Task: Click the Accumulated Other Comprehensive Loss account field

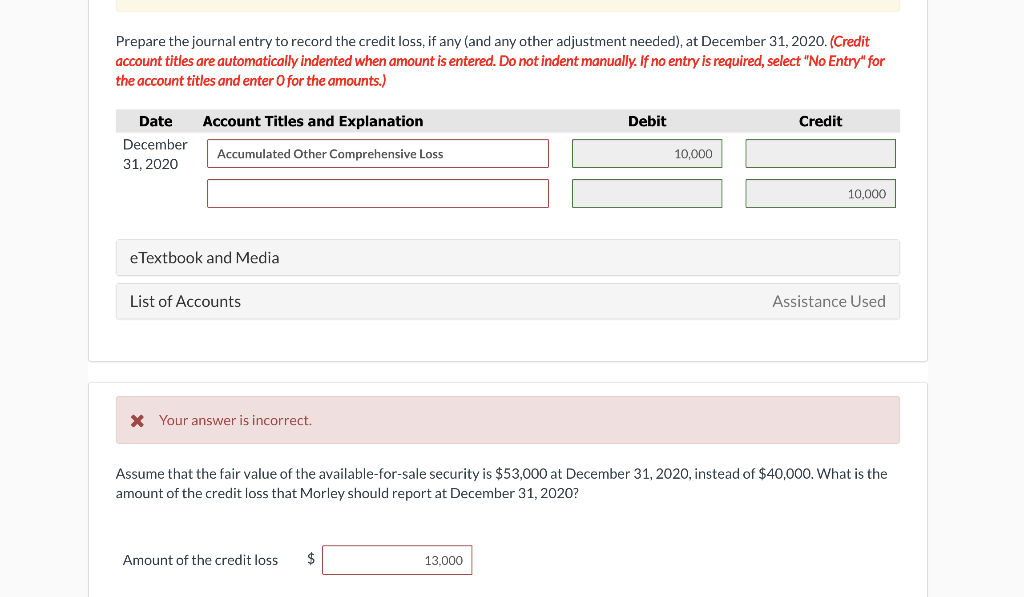Action: (x=377, y=153)
